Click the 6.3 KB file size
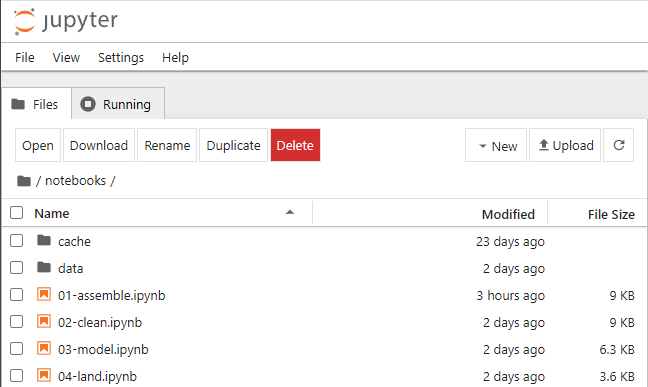 [x=617, y=350]
